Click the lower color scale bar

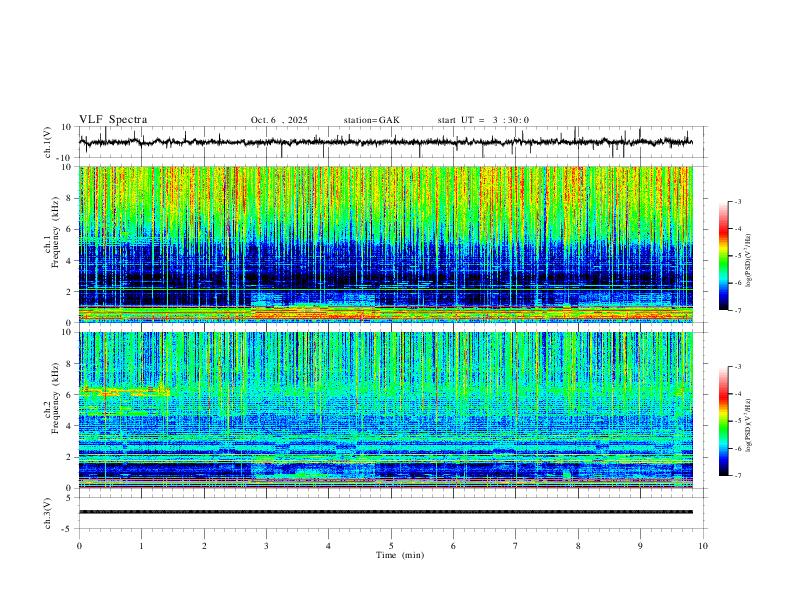tap(724, 421)
